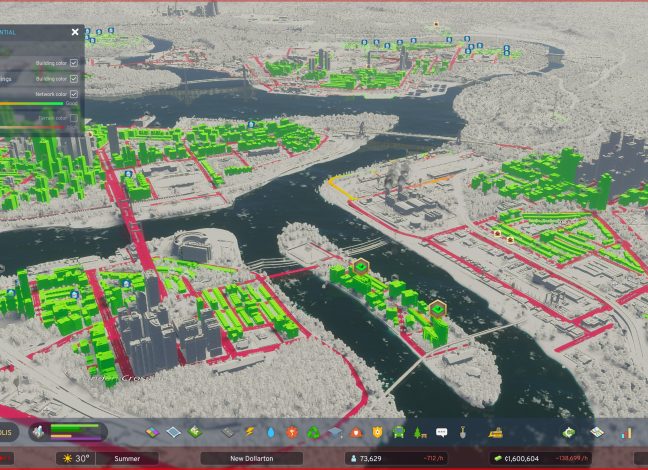Image resolution: width=648 pixels, height=470 pixels.
Task: Close the info view panel
Action: [74, 31]
